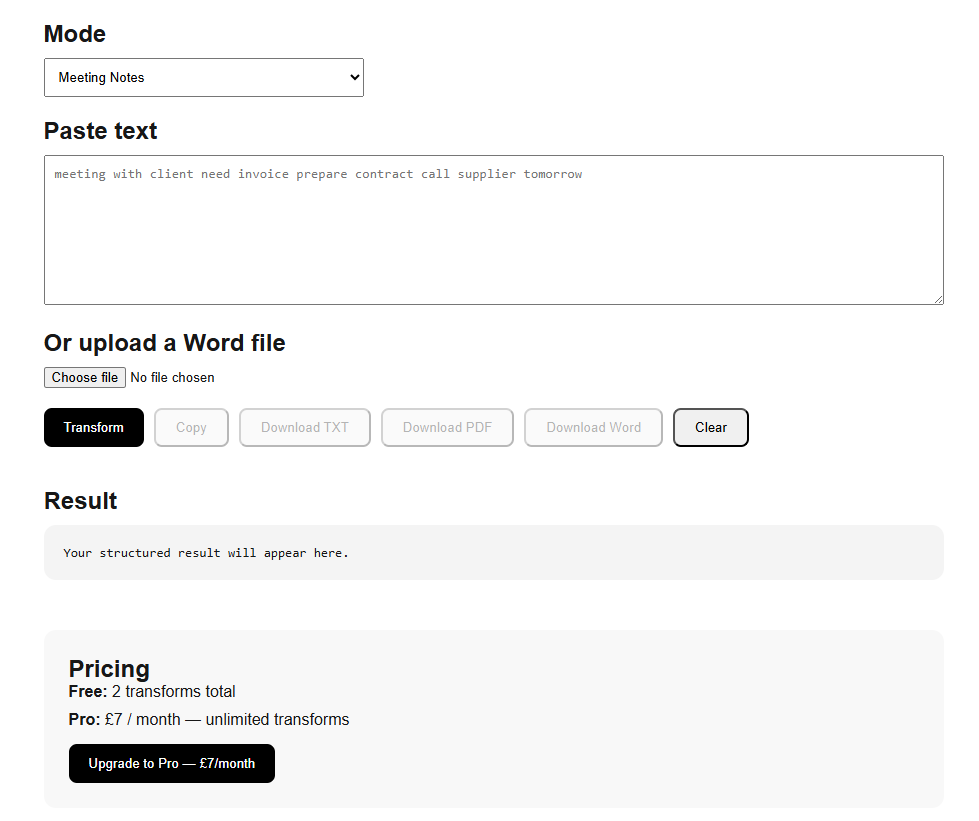Click Download PDF to export the result

(447, 427)
